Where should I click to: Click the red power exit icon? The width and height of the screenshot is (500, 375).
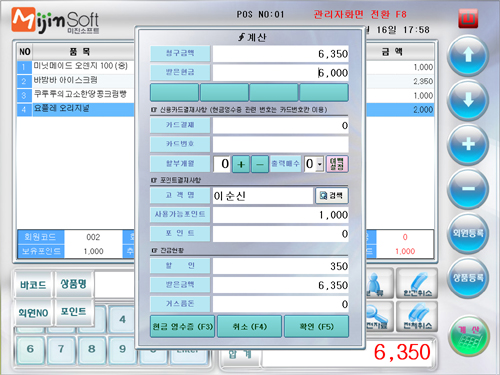(x=468, y=18)
